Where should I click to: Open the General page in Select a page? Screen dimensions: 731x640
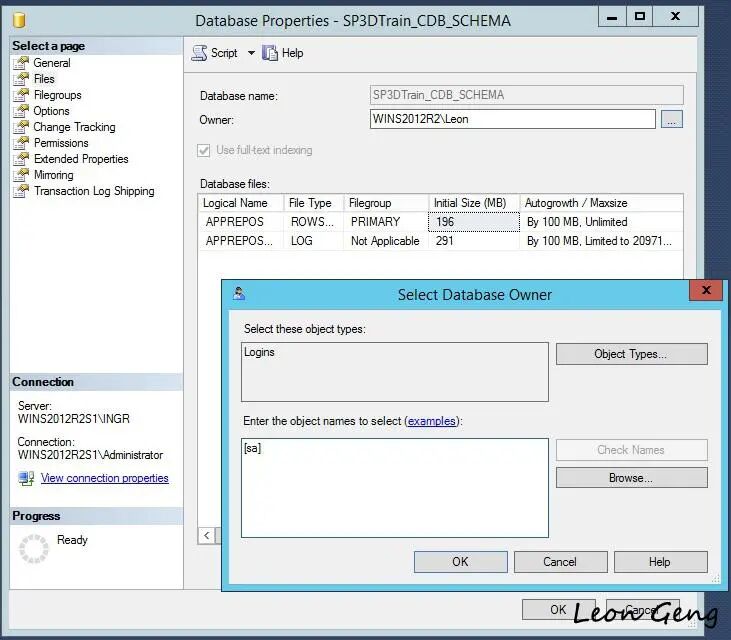coord(51,63)
